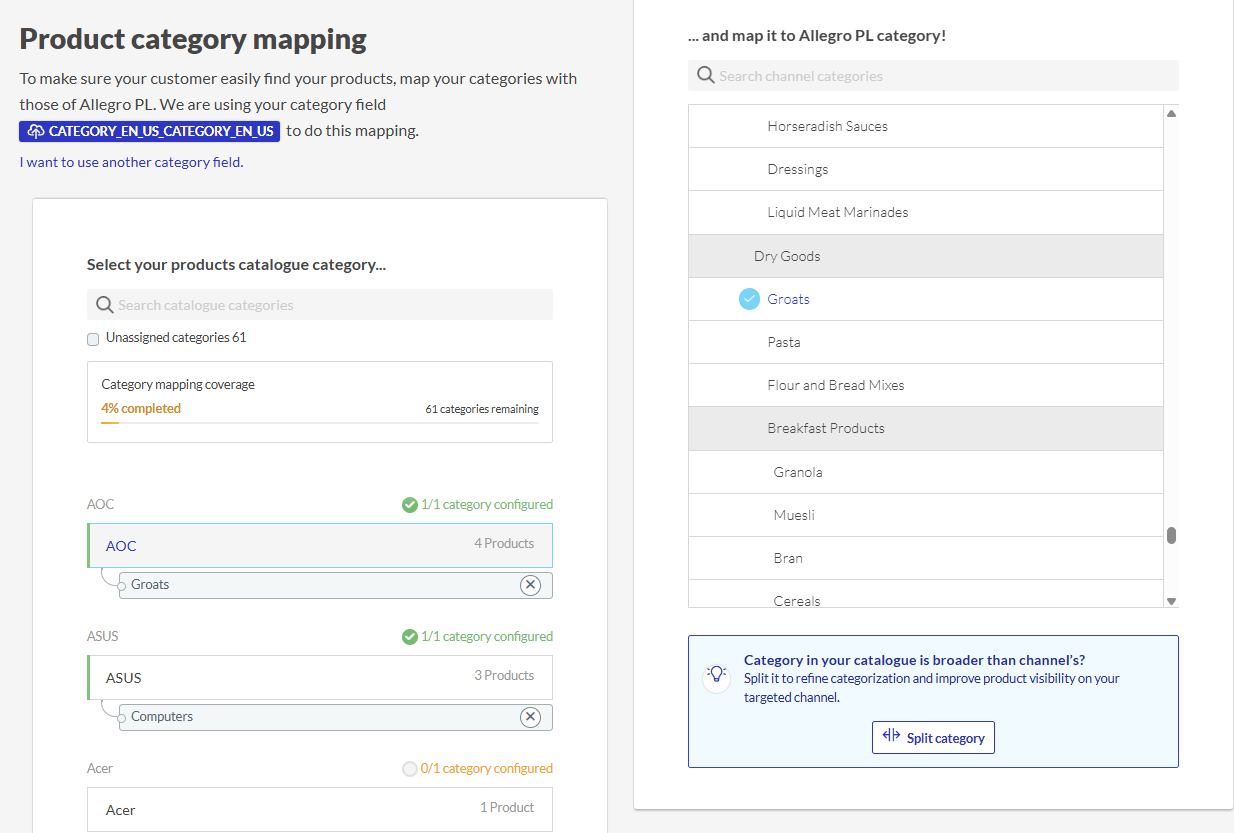Choose Muesli in the Allegro category list
Screen dimensions: 1234x833
coord(794,515)
